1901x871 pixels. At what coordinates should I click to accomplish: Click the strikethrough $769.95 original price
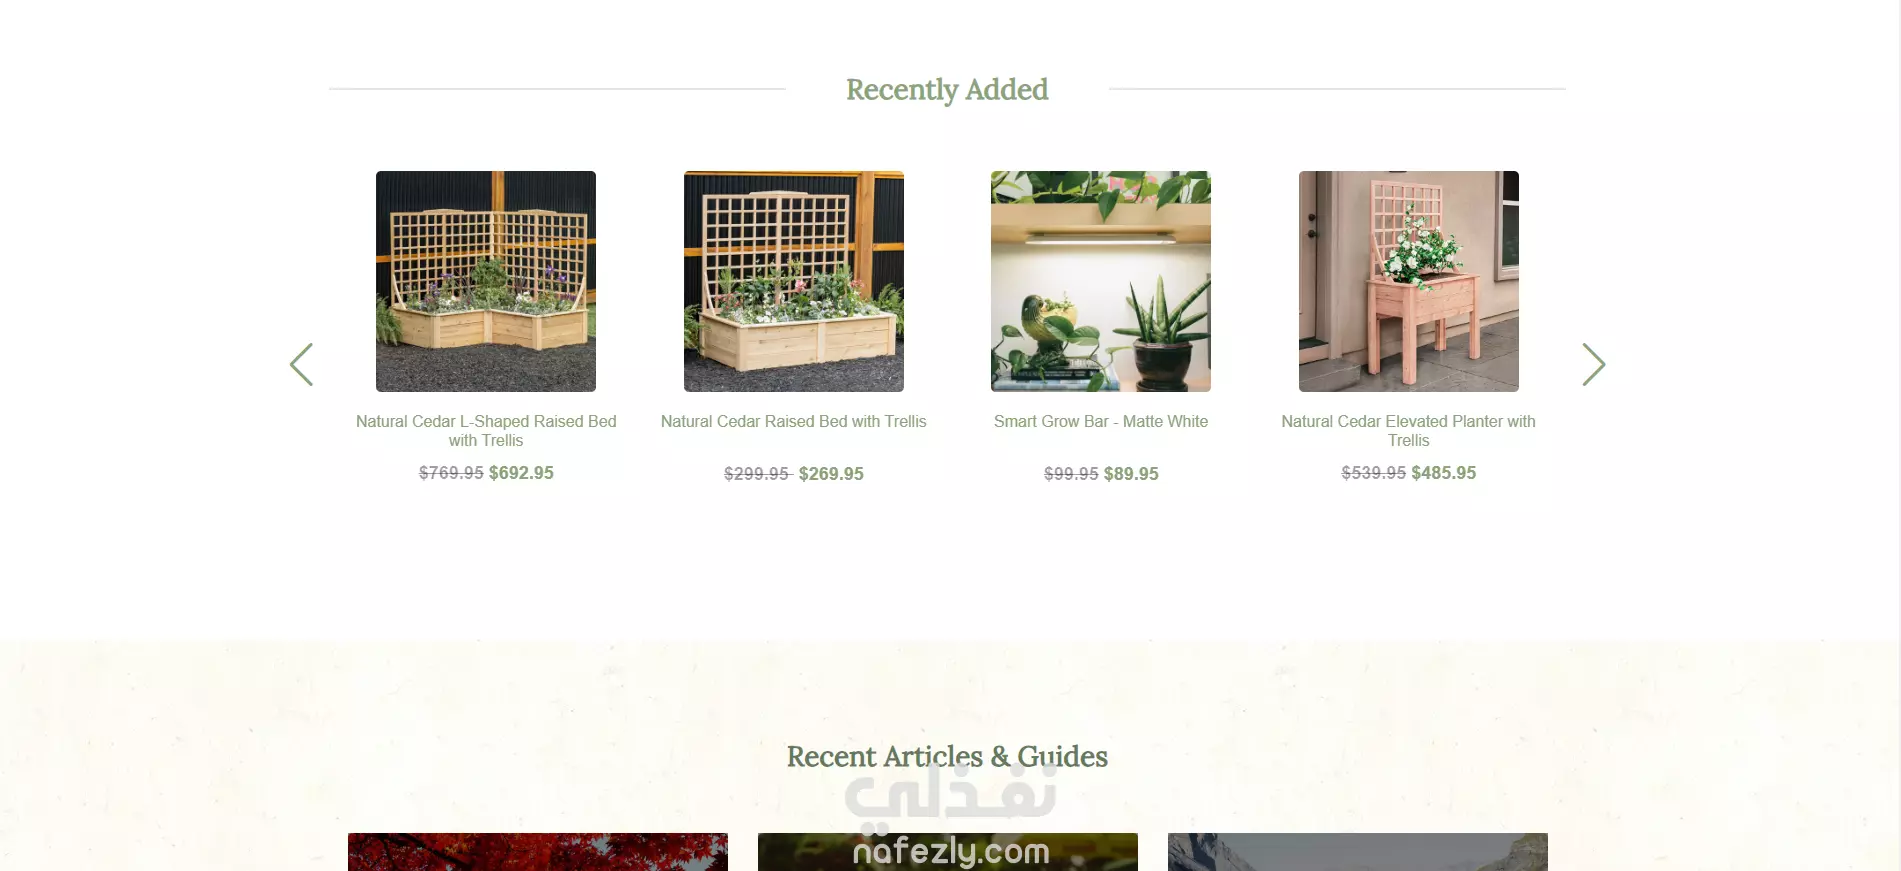(x=451, y=473)
